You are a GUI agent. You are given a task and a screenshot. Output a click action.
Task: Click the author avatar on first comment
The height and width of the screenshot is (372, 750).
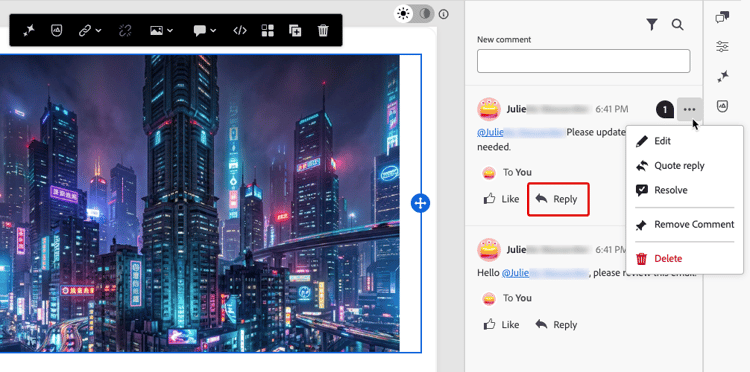(489, 109)
